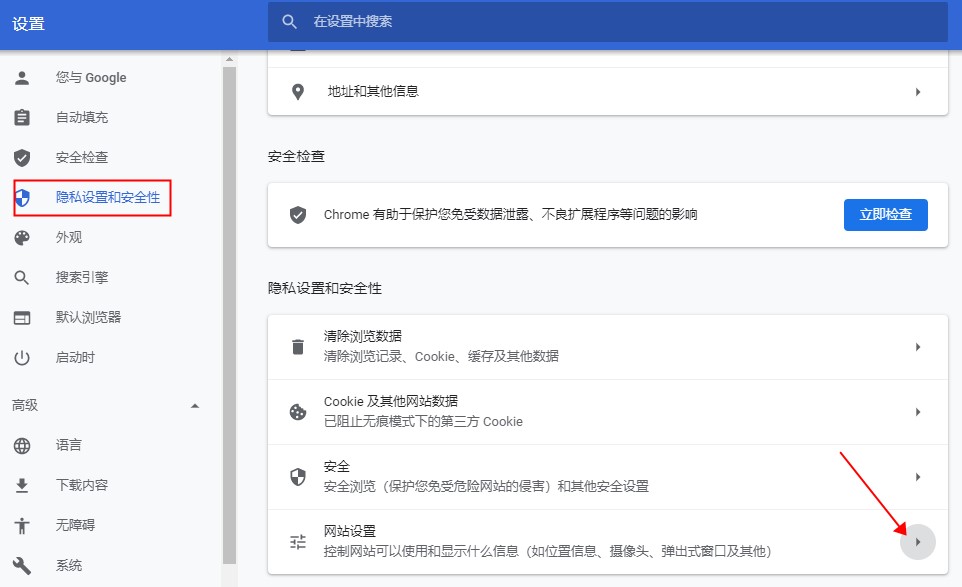
Task: Click the cookie icon for Cookie 及其他网站数据
Action: 298,412
